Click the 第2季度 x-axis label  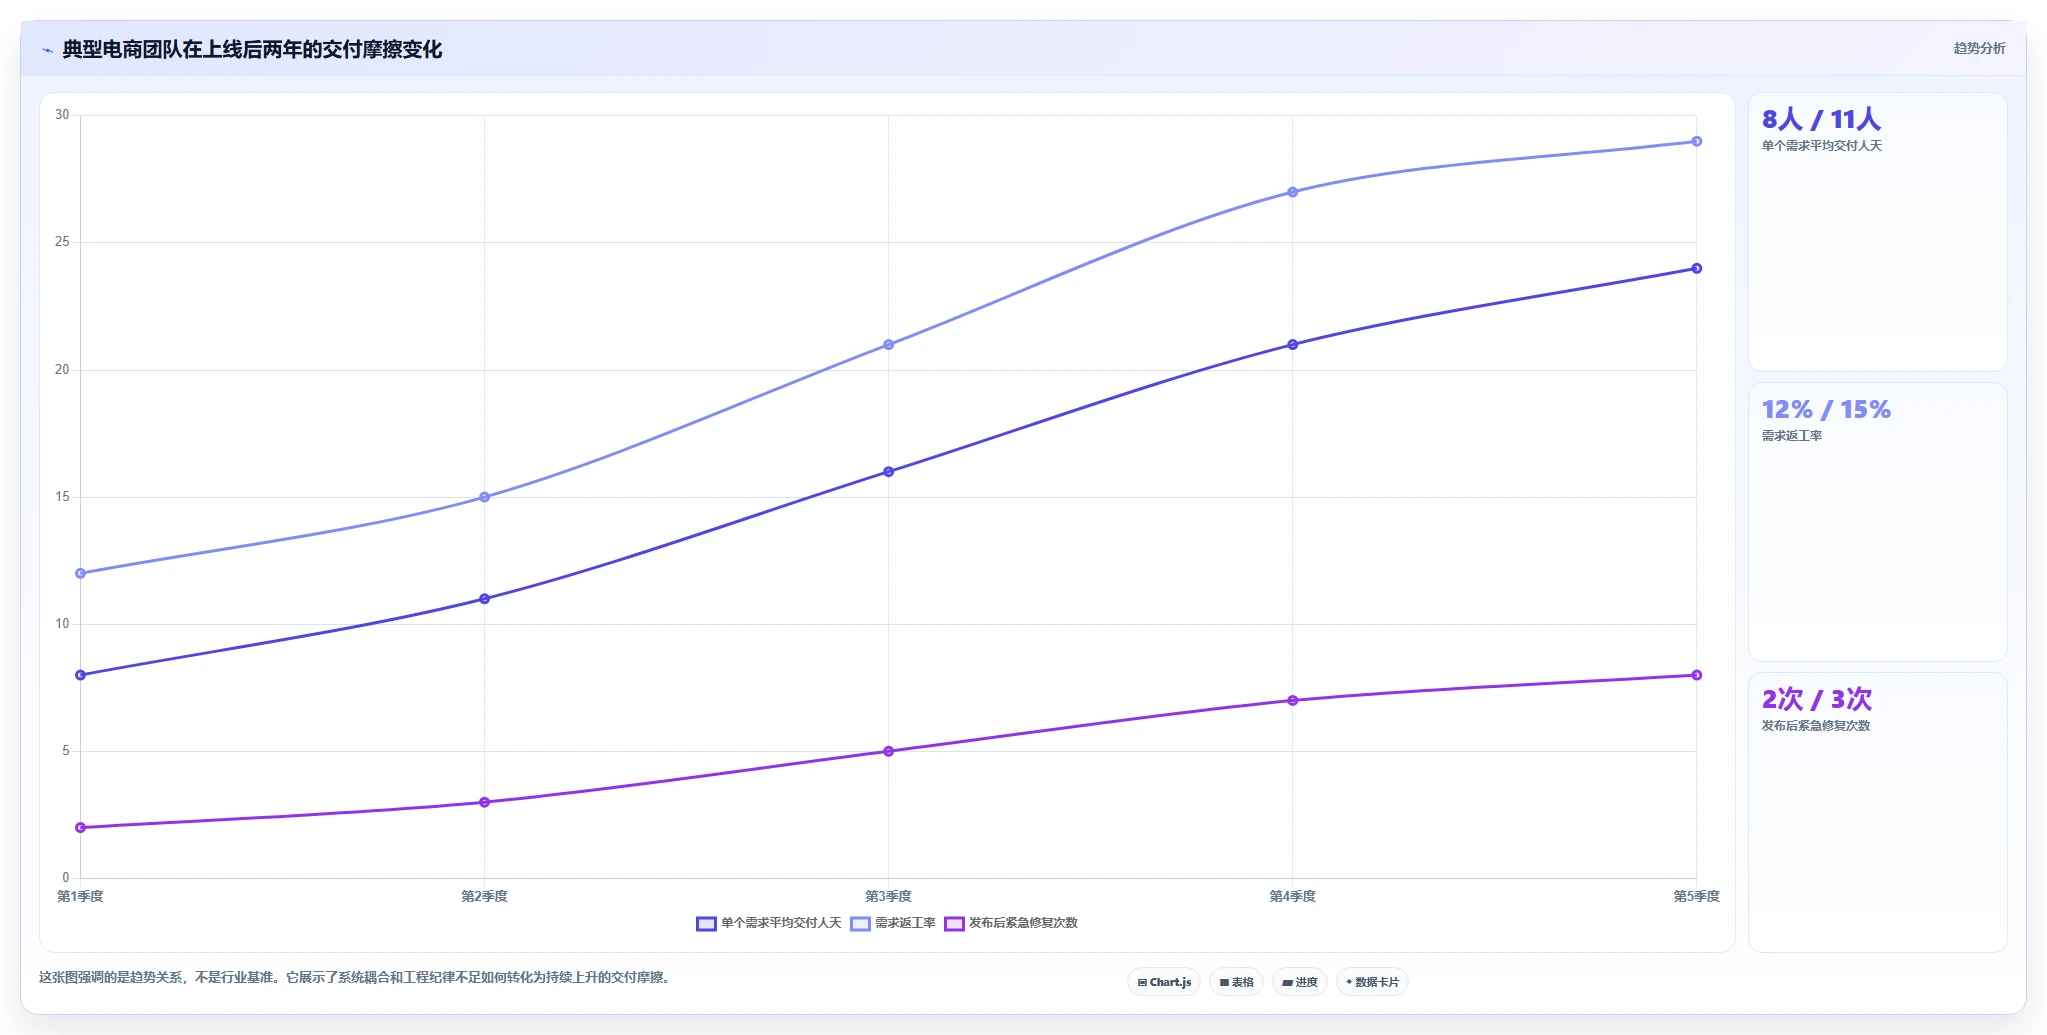click(x=484, y=896)
